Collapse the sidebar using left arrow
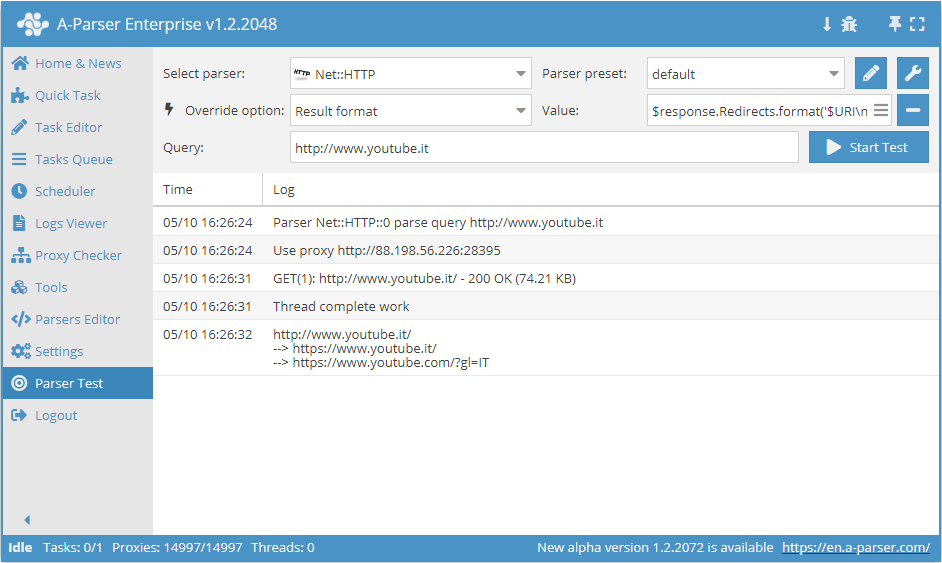This screenshot has width=942, height=563. (27, 520)
